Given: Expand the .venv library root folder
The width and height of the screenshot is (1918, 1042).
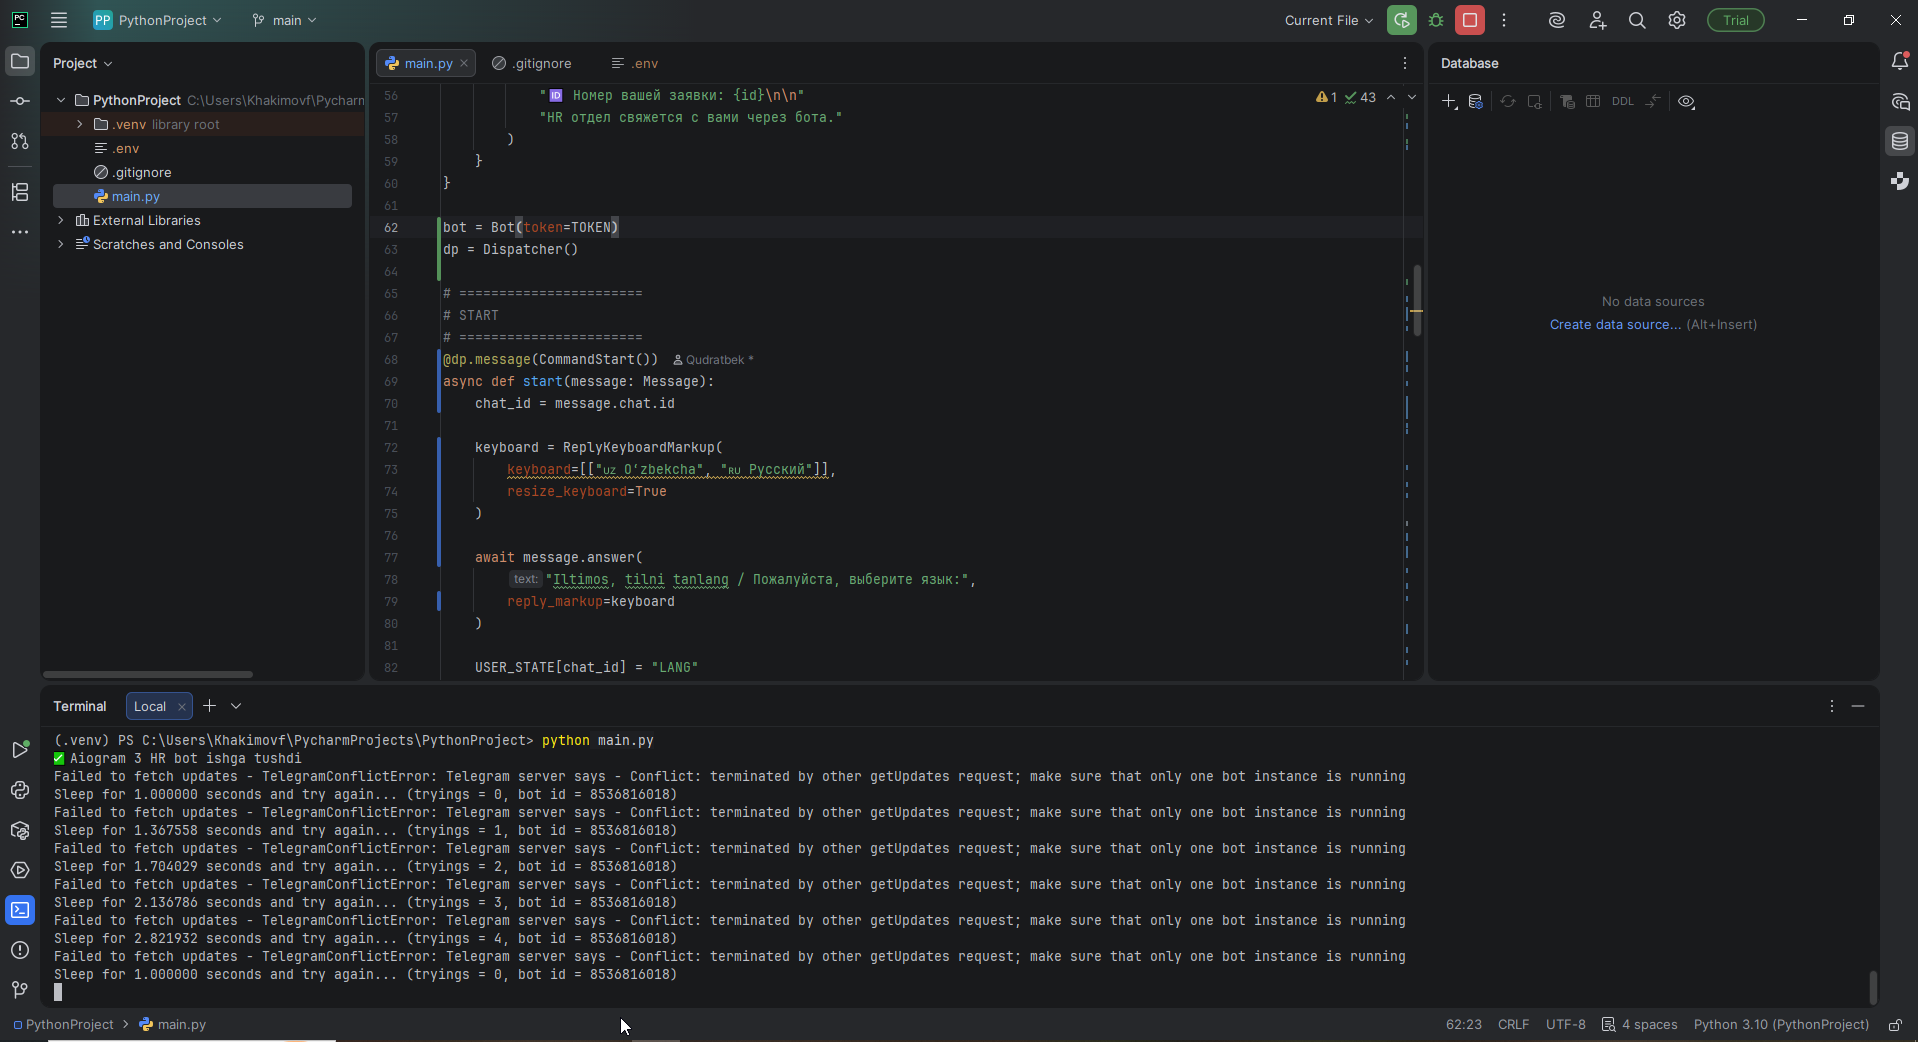Looking at the screenshot, I should 80,124.
